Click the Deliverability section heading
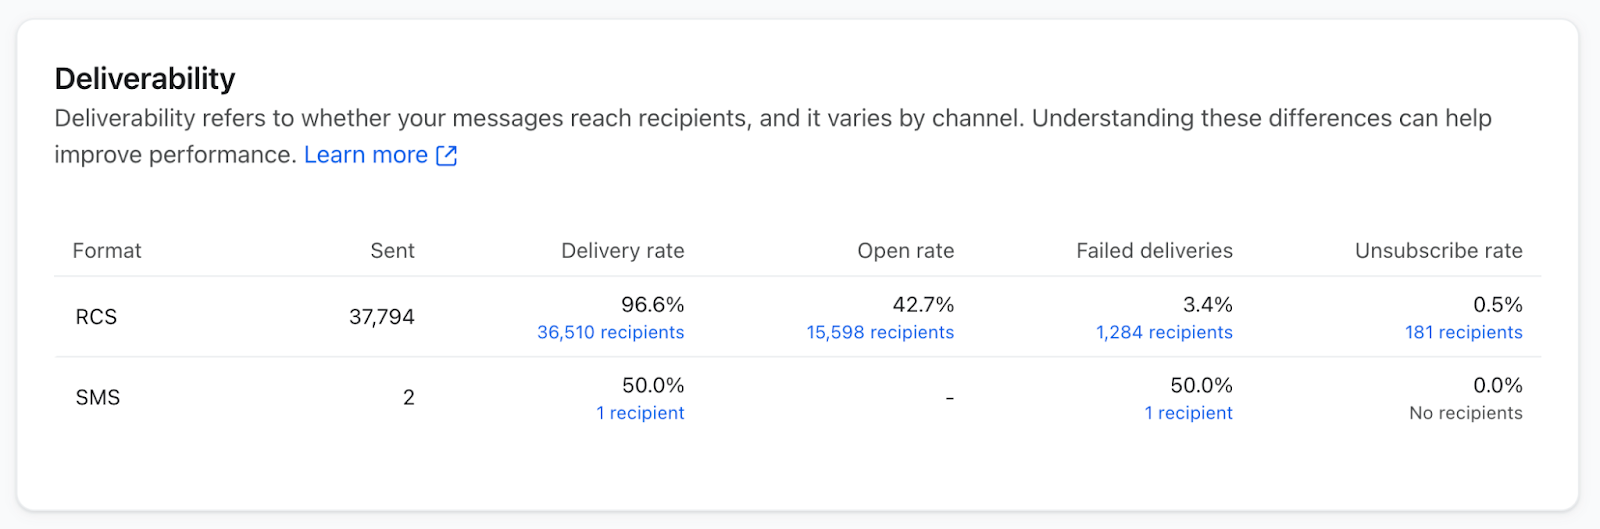 145,78
